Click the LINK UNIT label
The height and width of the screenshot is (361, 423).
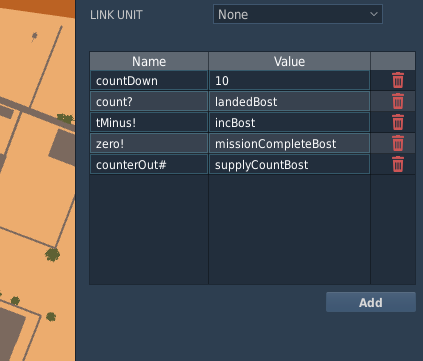[x=116, y=15]
